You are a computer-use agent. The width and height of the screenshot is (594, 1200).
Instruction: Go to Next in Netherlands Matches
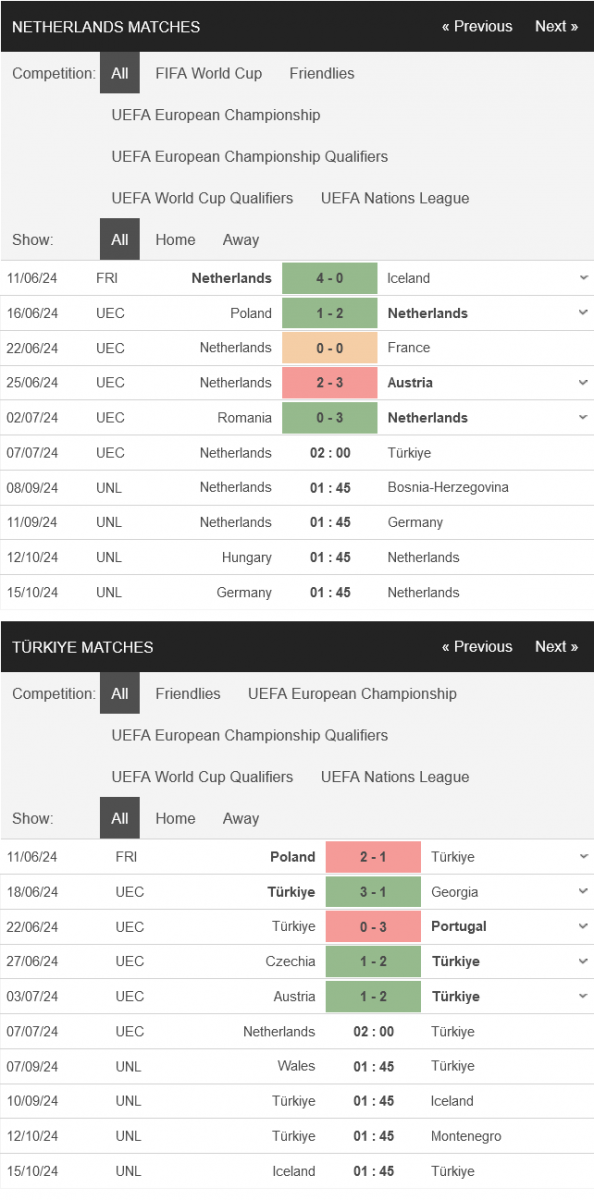(556, 26)
